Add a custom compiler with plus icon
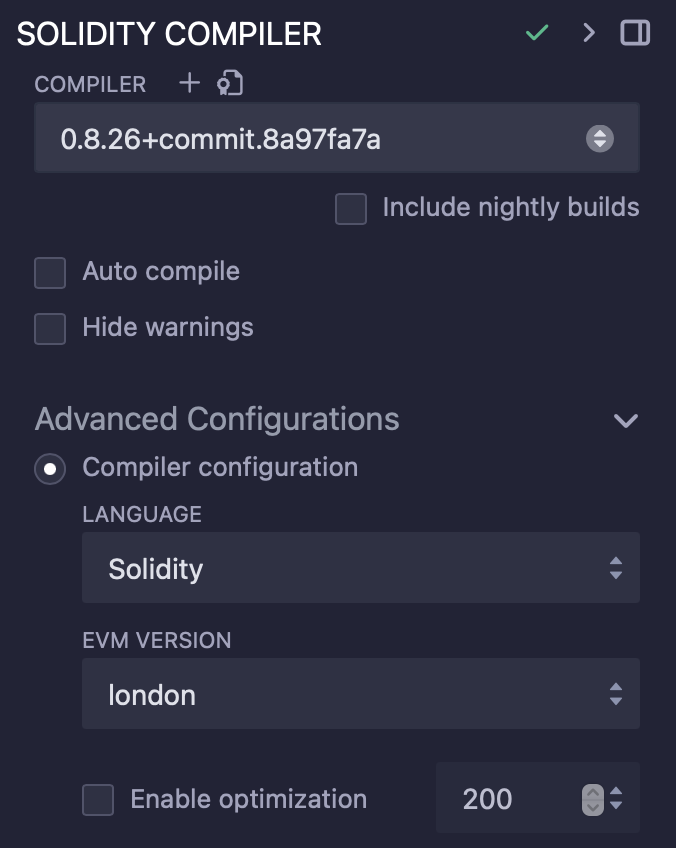 [189, 84]
